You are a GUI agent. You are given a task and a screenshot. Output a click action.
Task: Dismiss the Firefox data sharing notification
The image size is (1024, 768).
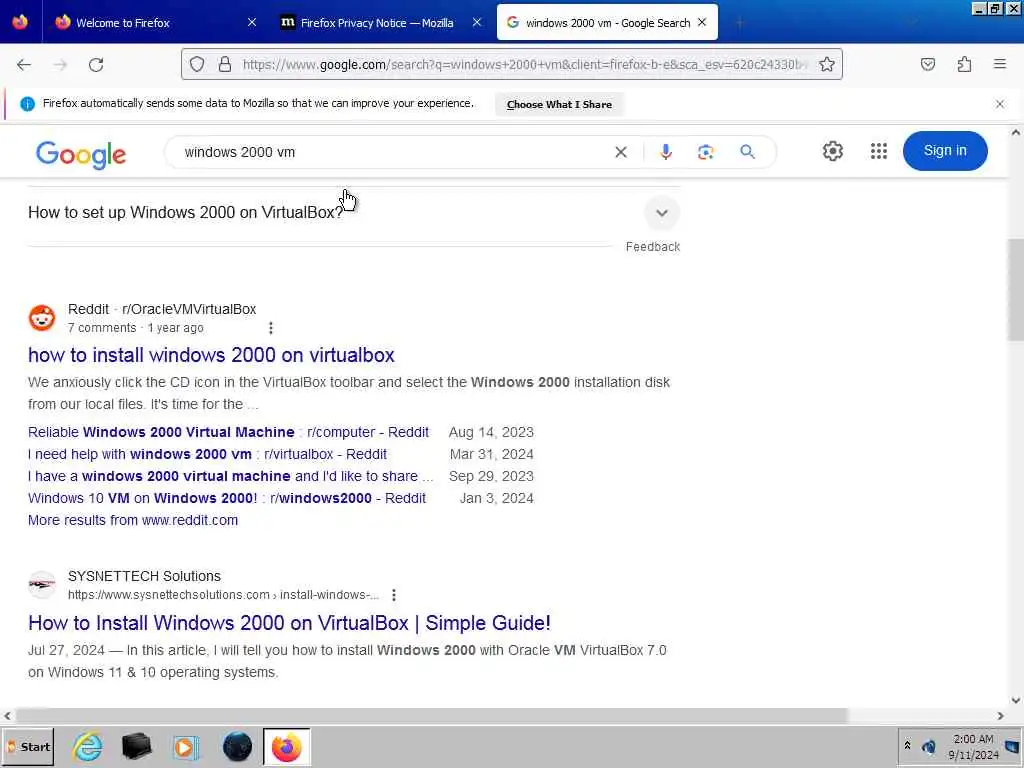point(1000,104)
